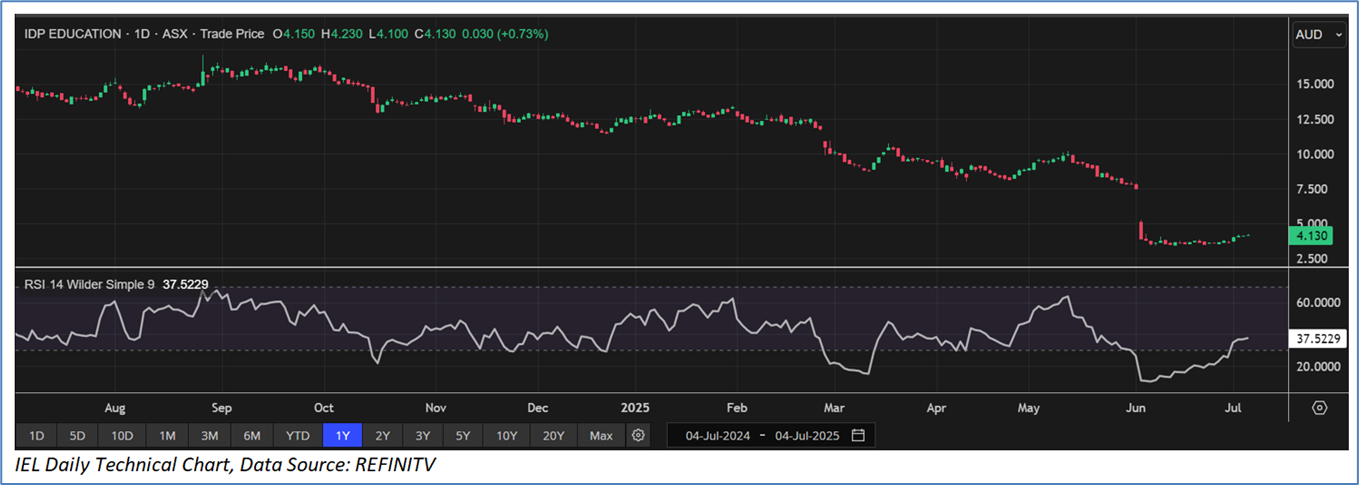Click the start date 04-Jul-2024
The width and height of the screenshot is (1359, 485).
pyautogui.click(x=719, y=436)
